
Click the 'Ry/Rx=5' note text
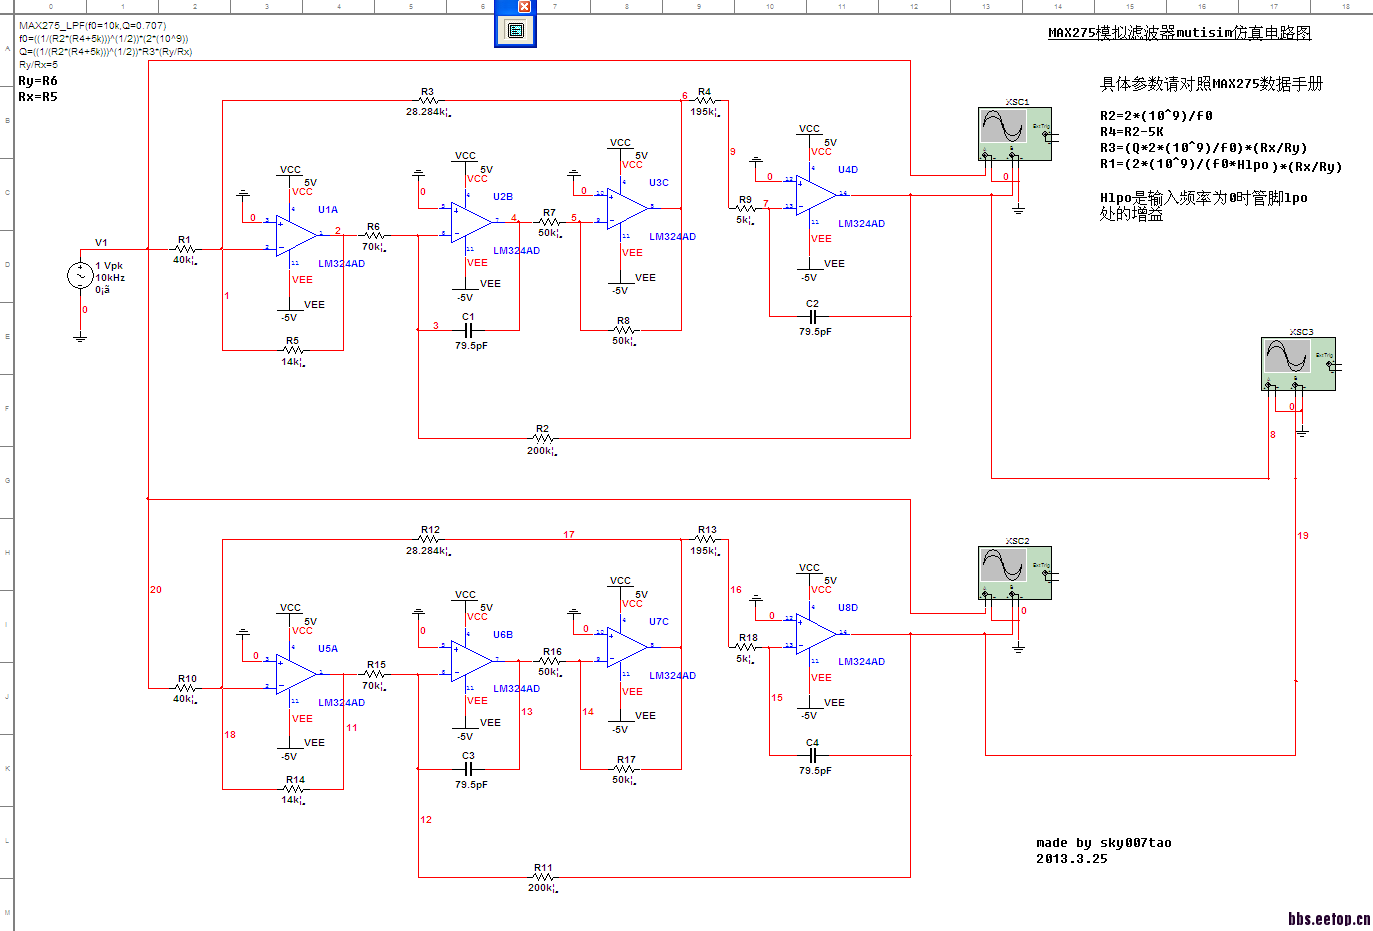point(38,65)
